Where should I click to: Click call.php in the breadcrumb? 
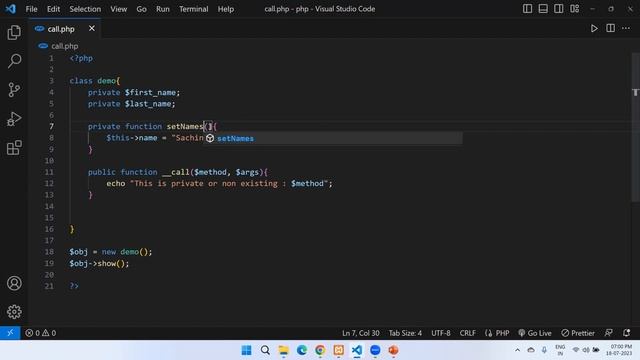(x=64, y=46)
